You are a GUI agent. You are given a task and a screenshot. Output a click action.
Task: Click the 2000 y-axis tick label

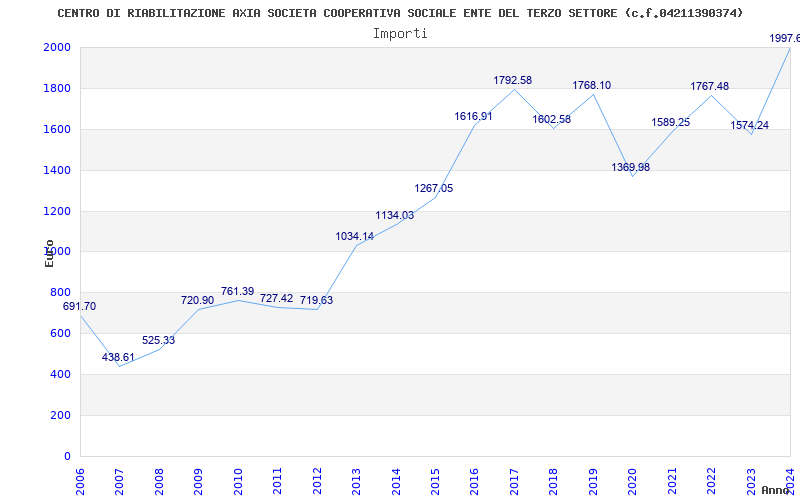[x=57, y=47]
